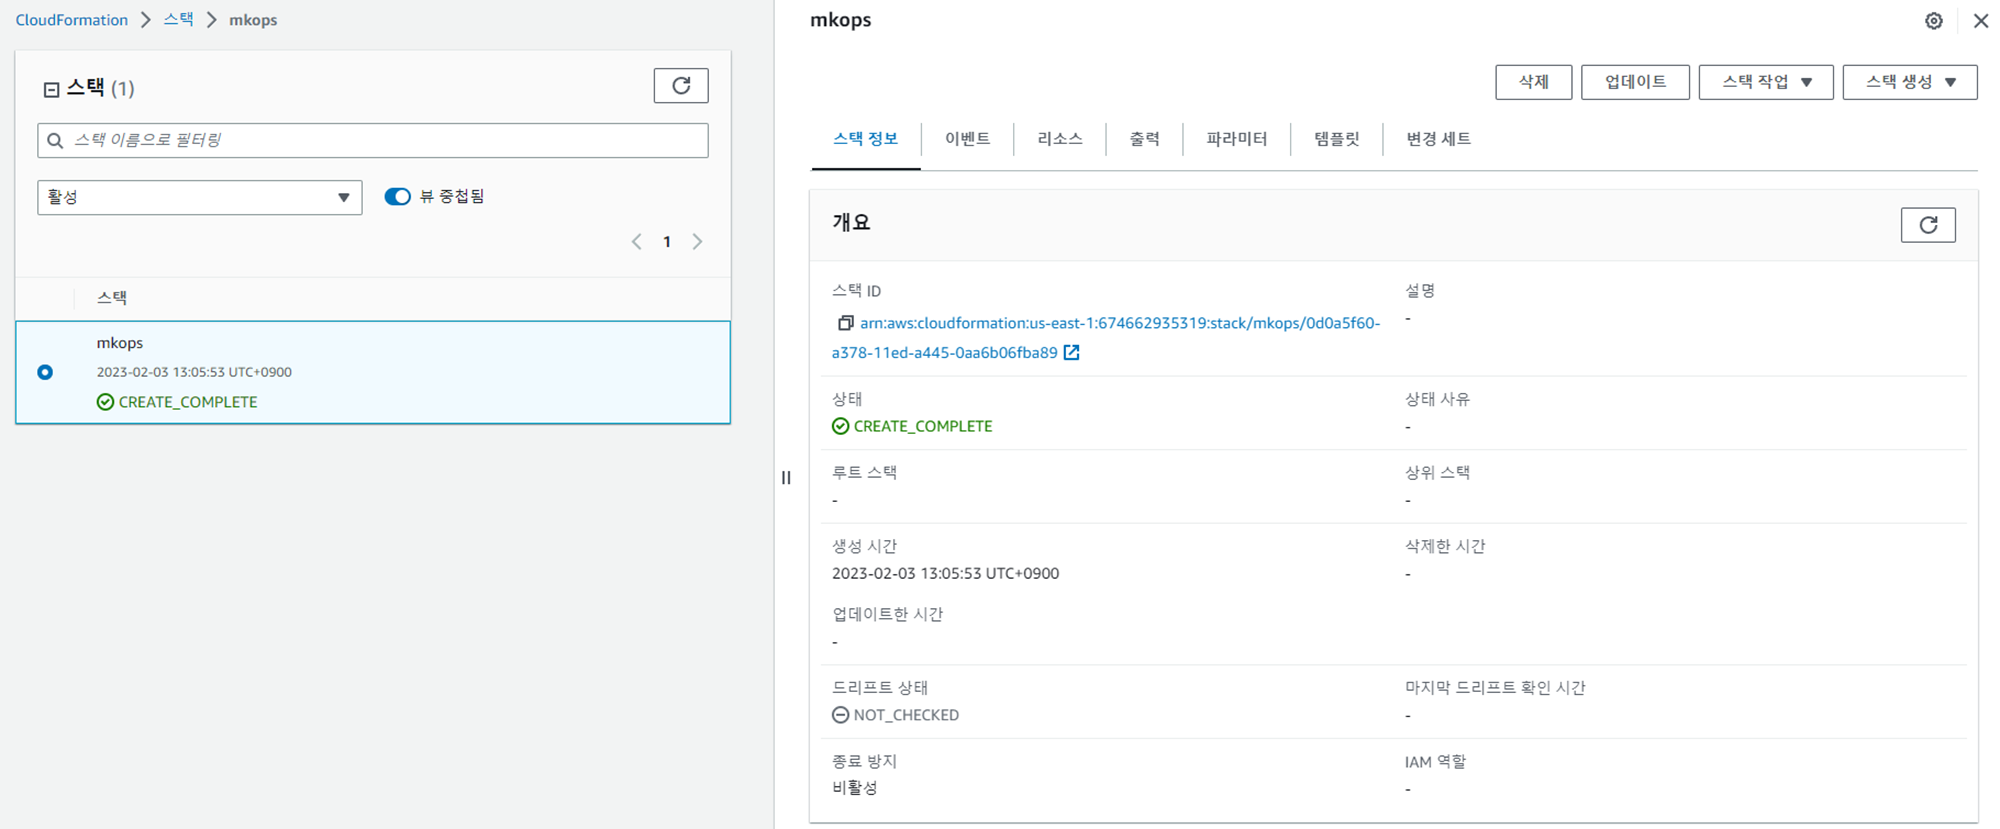Switch to the 템플릿 tab

coord(1337,139)
